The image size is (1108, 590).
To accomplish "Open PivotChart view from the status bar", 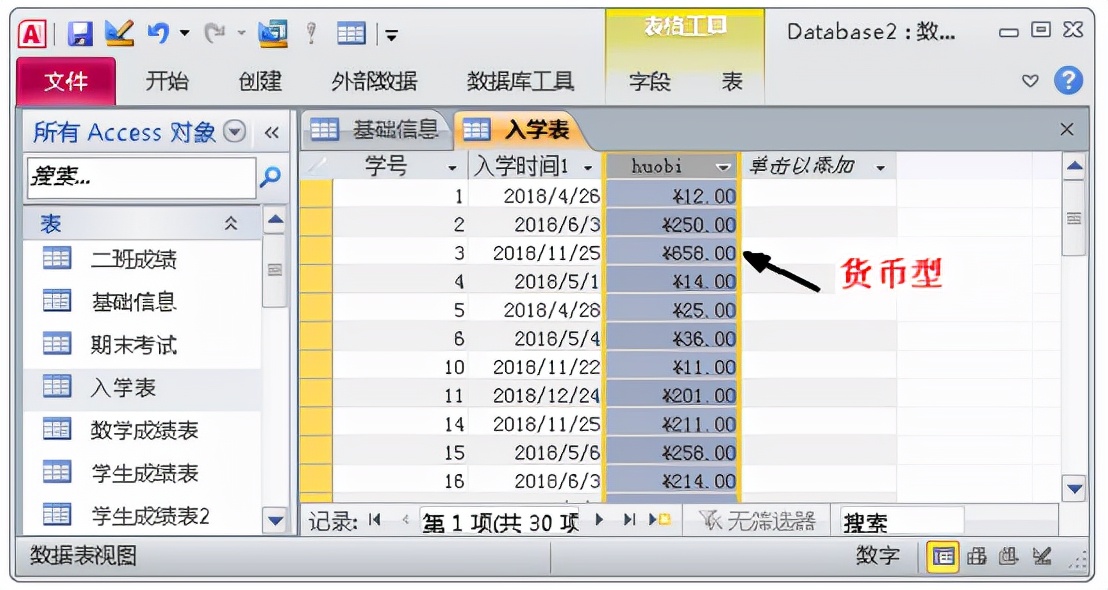I will click(x=1007, y=558).
